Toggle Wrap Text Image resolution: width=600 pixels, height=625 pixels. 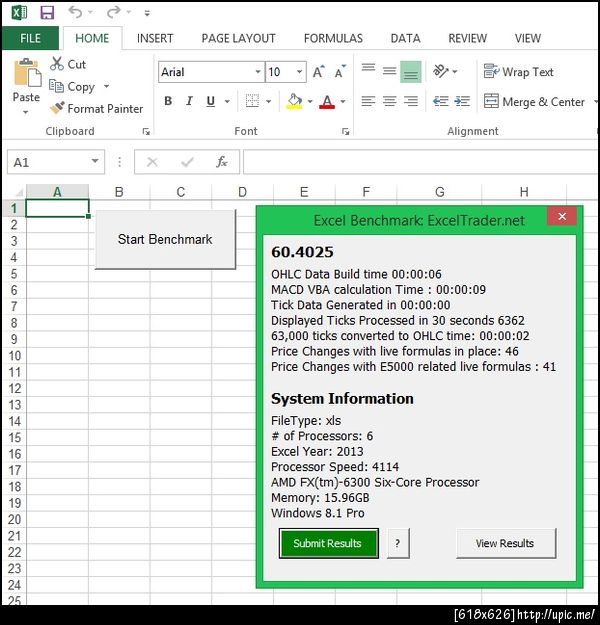(518, 72)
